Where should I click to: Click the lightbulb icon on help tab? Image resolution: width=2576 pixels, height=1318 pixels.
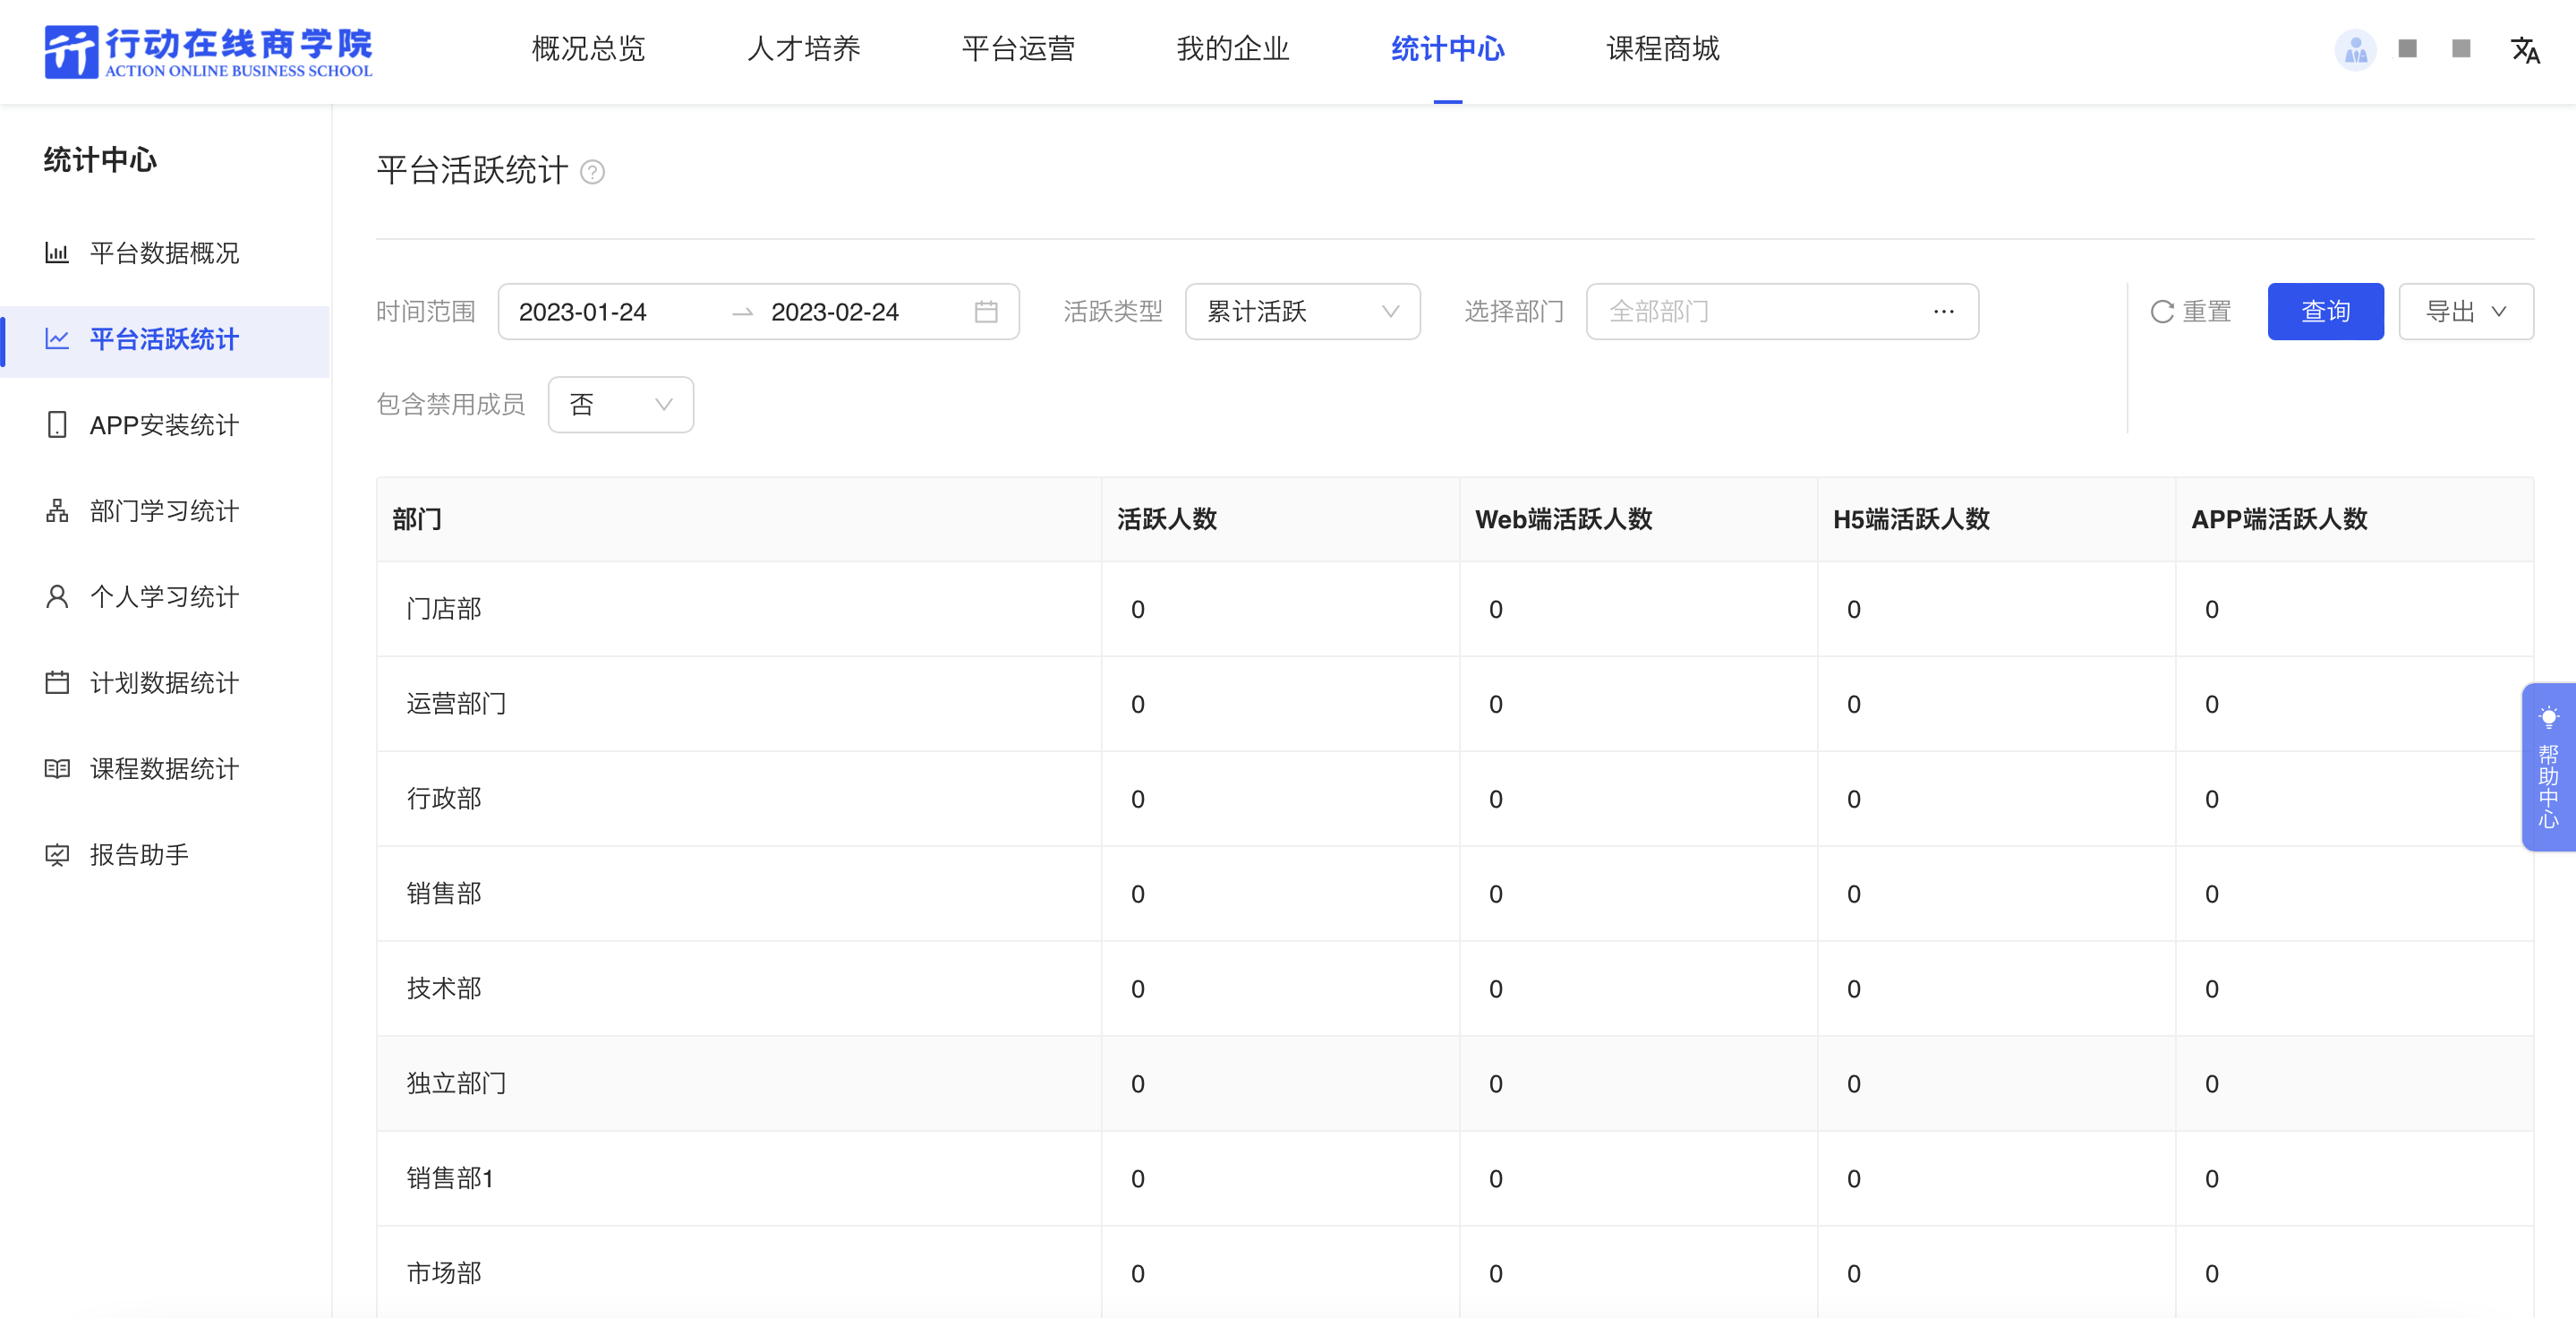coord(2548,717)
